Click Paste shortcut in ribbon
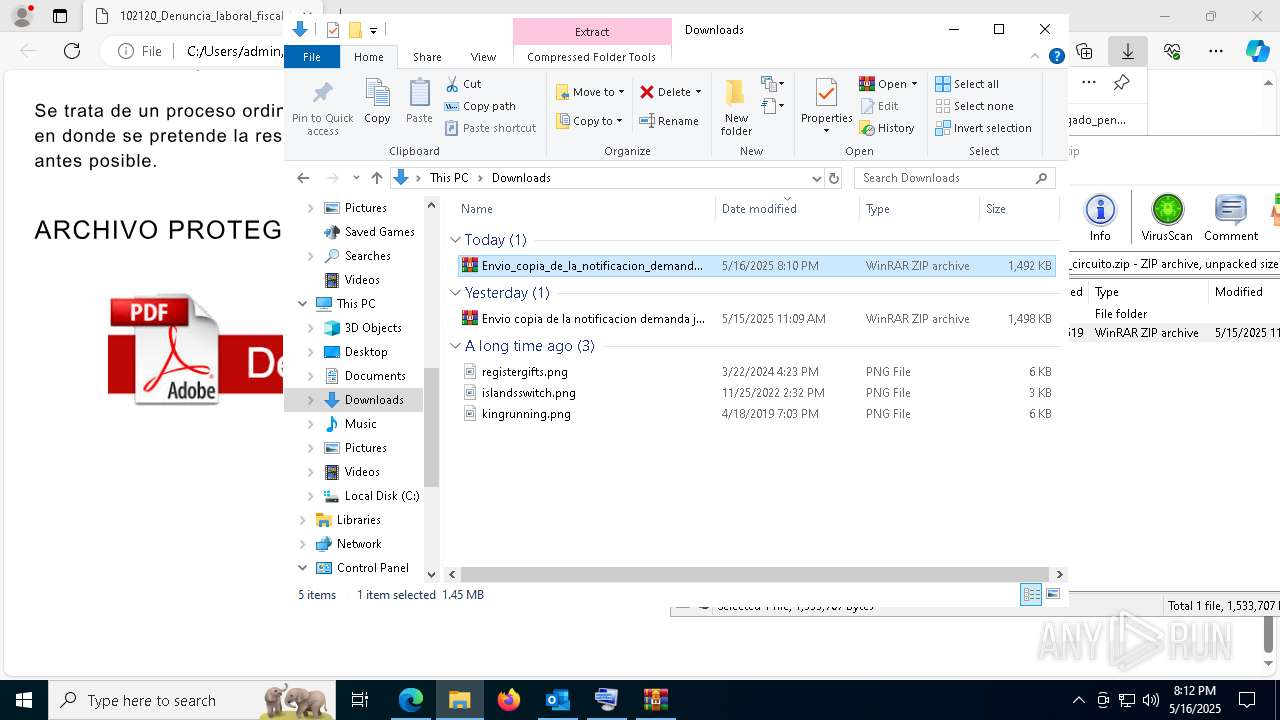The height and width of the screenshot is (720, 1280). pyautogui.click(x=490, y=128)
